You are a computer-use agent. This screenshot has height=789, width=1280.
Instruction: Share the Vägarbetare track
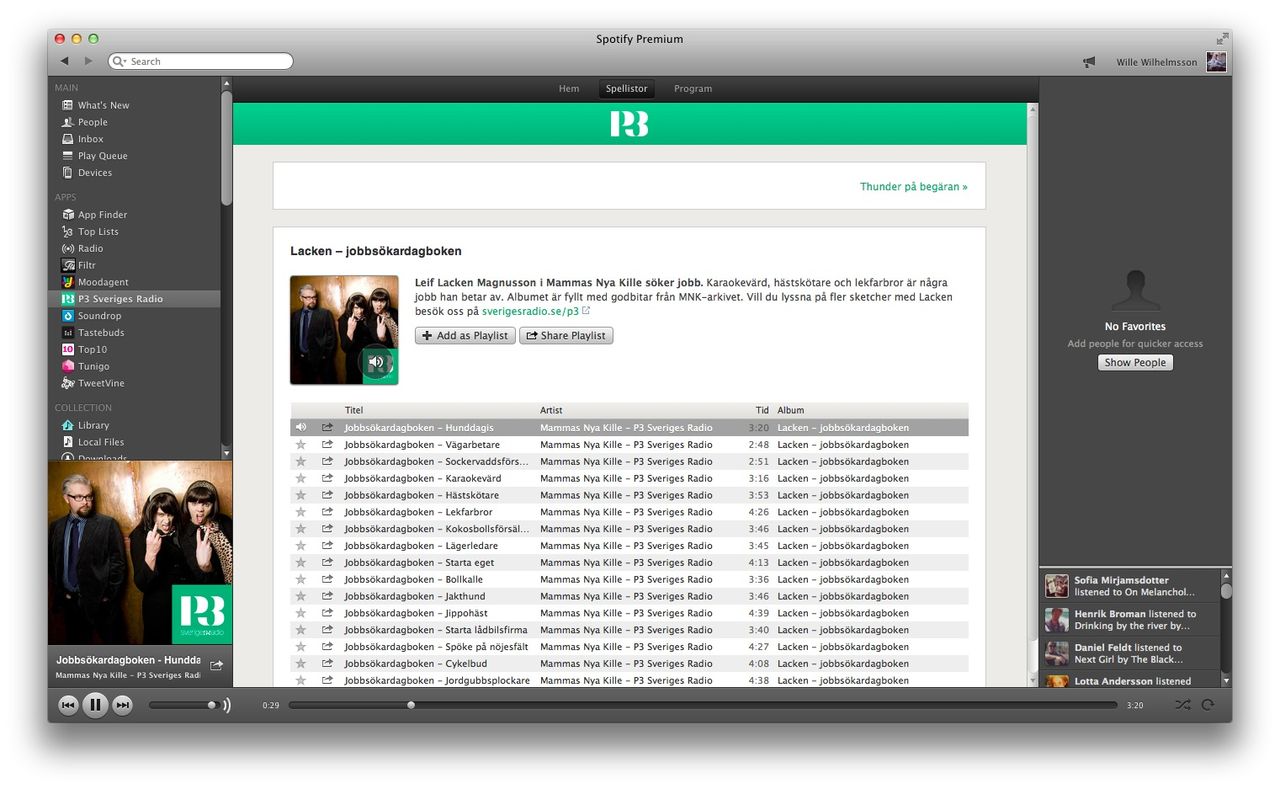point(327,445)
